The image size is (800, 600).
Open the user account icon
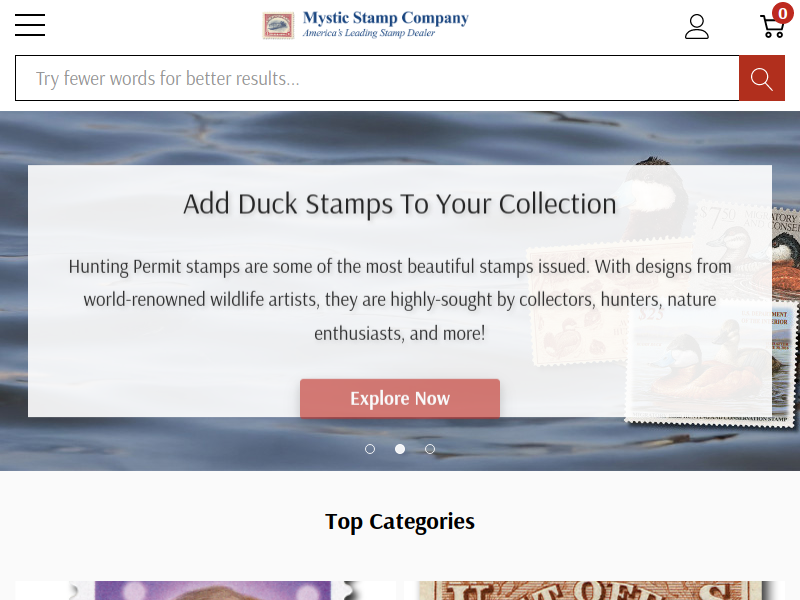click(696, 27)
